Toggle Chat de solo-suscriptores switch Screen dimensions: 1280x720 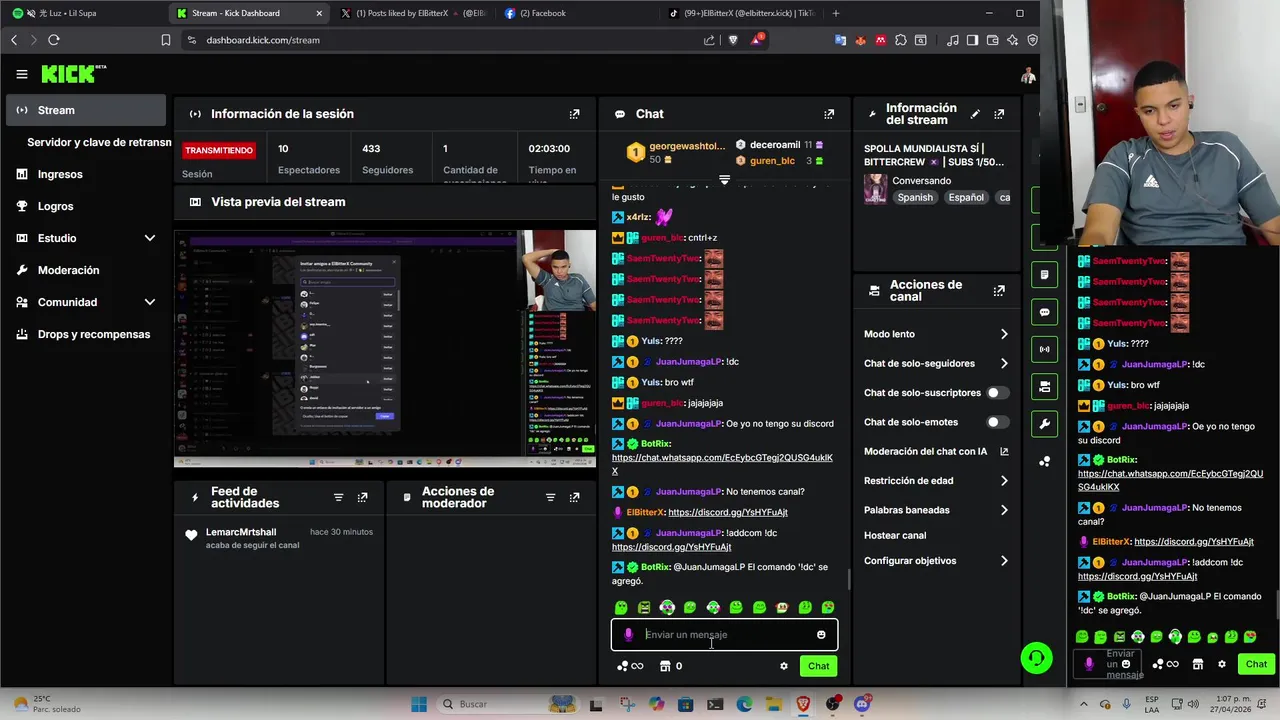[997, 393]
